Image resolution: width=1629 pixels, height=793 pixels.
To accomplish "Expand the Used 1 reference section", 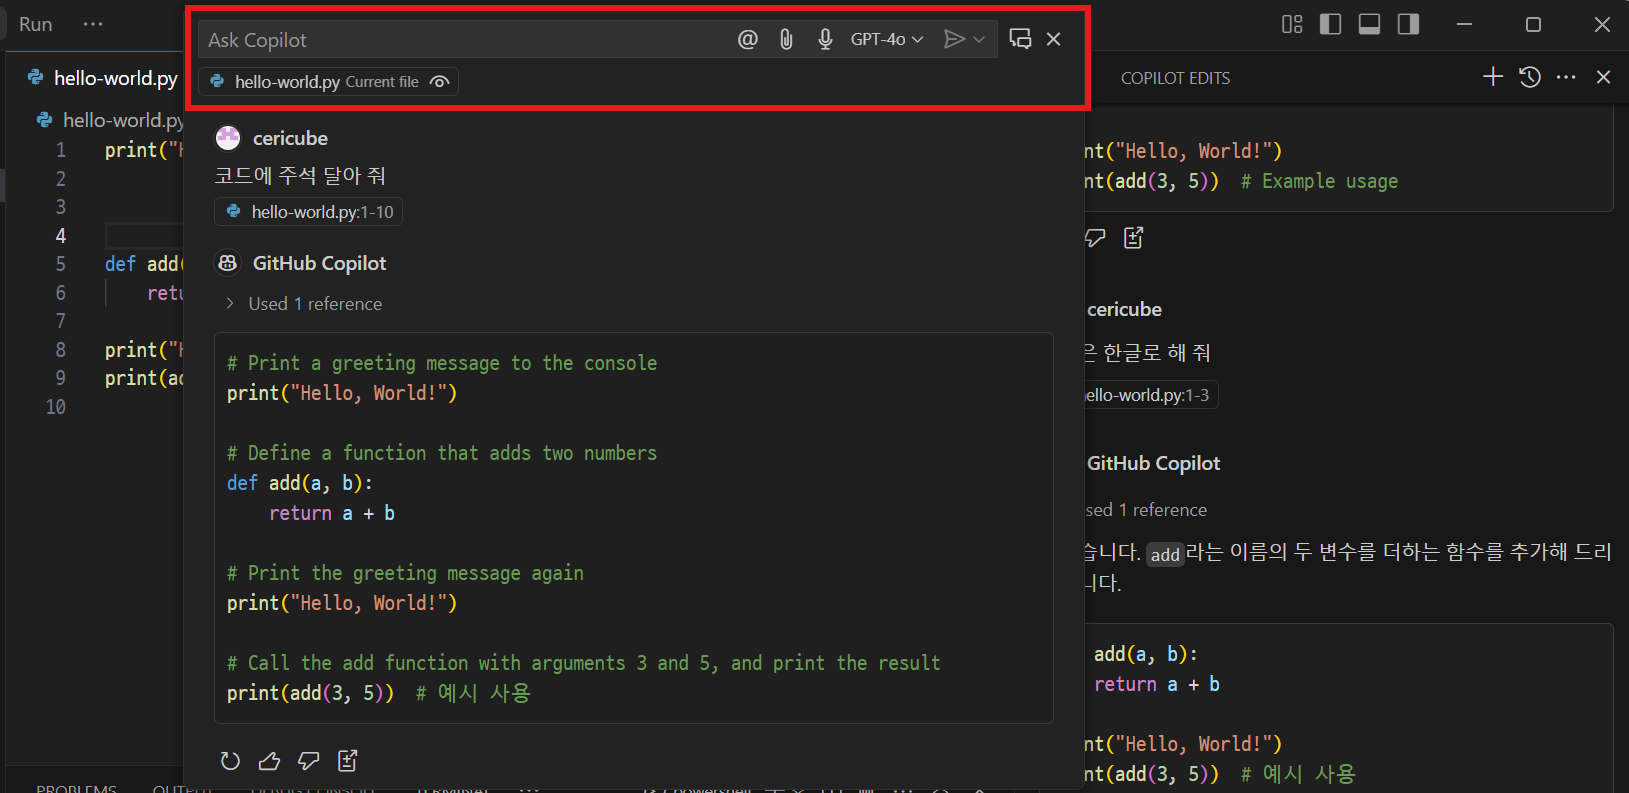I will [x=304, y=304].
